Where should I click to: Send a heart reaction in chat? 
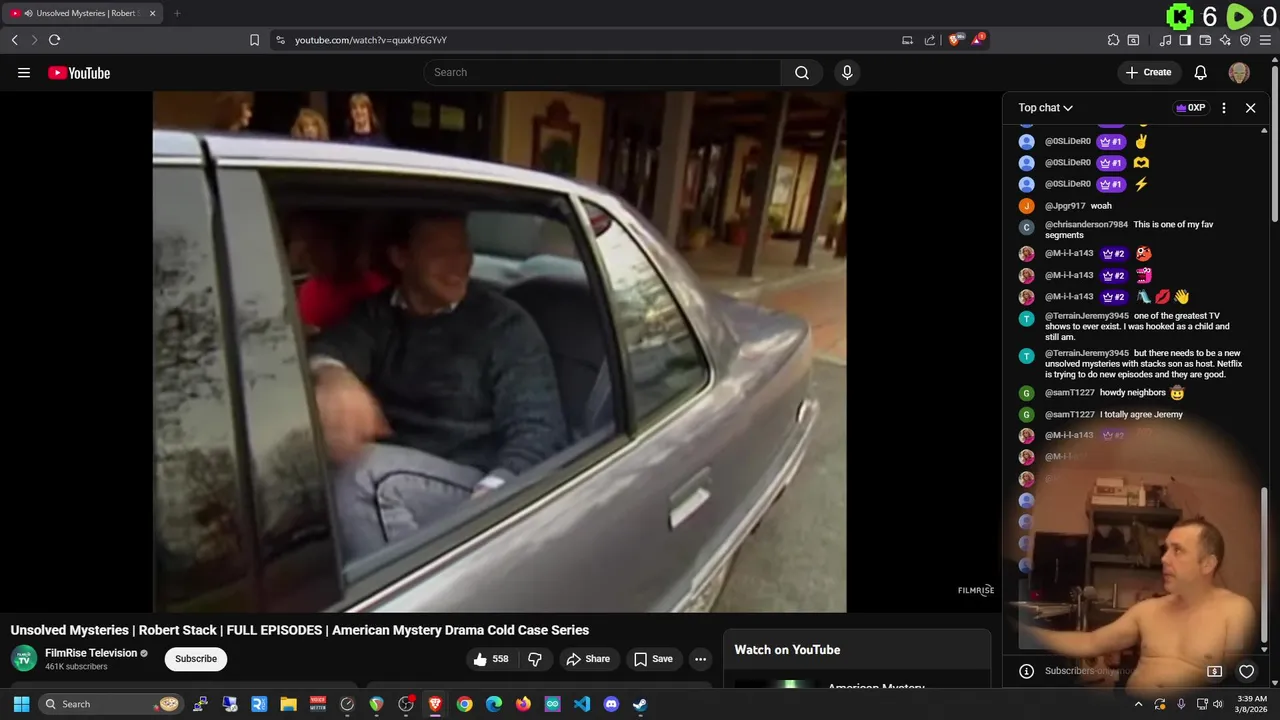(x=1246, y=671)
